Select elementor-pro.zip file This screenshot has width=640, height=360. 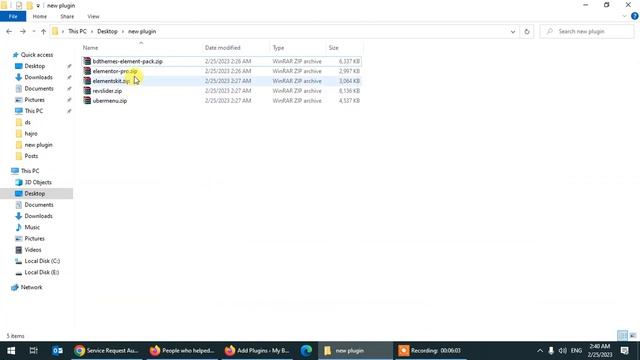(221, 71)
